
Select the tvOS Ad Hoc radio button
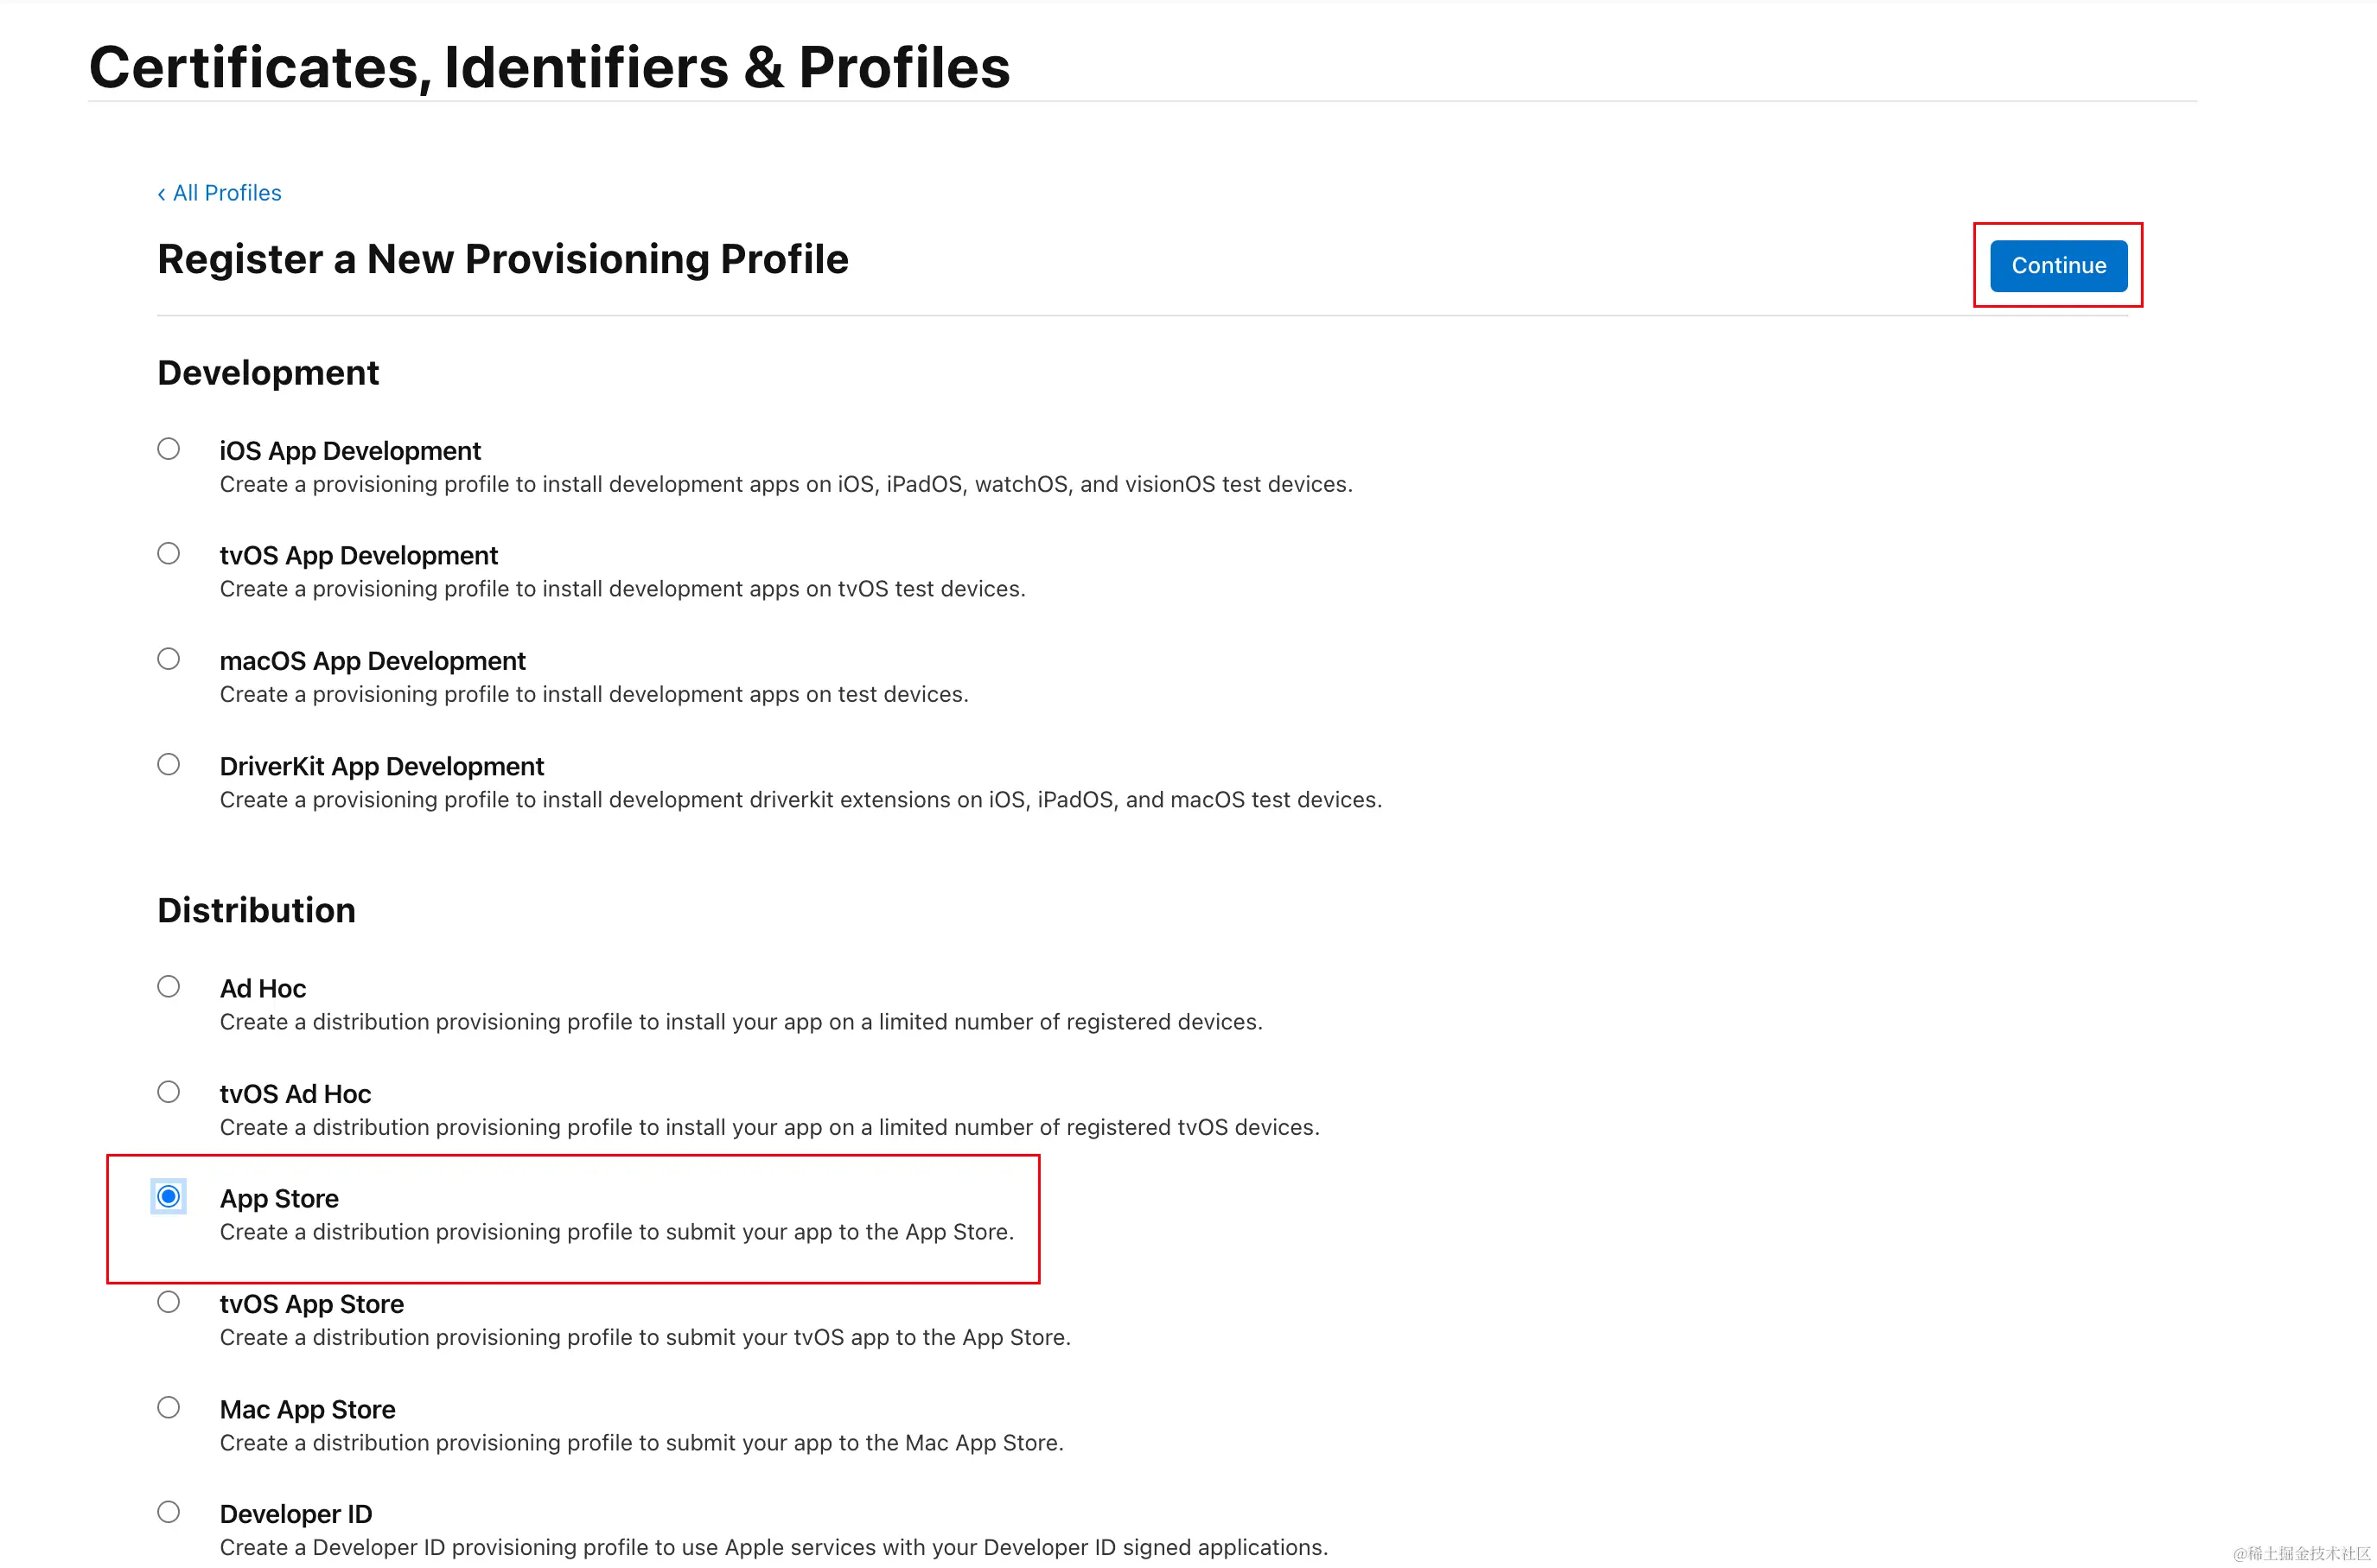coord(168,1092)
